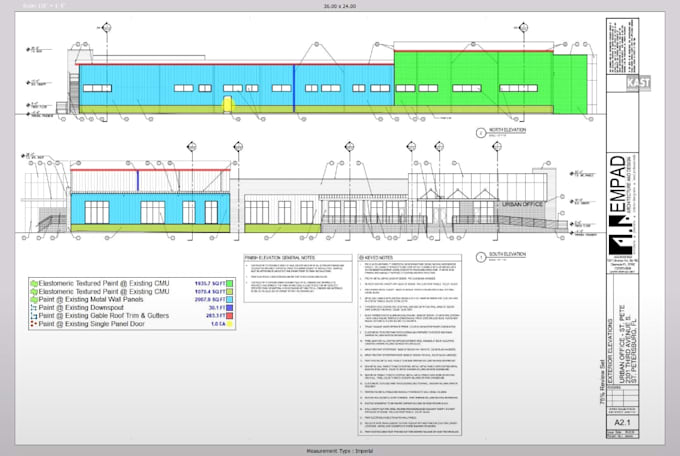Click the Paint @ Existing Gable Roof Trim & Gutters label
This screenshot has height=456, width=680.
pyautogui.click(x=104, y=316)
